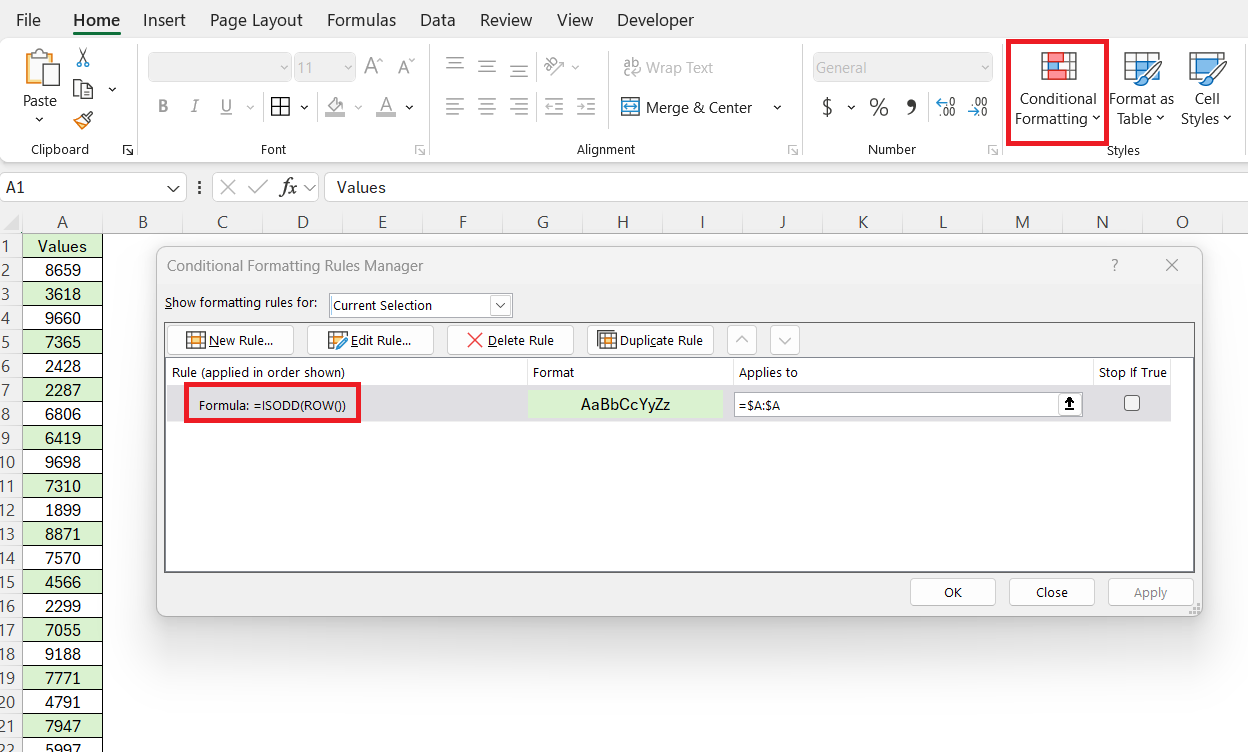Move rule up with the up arrow
The width and height of the screenshot is (1248, 752).
741,340
